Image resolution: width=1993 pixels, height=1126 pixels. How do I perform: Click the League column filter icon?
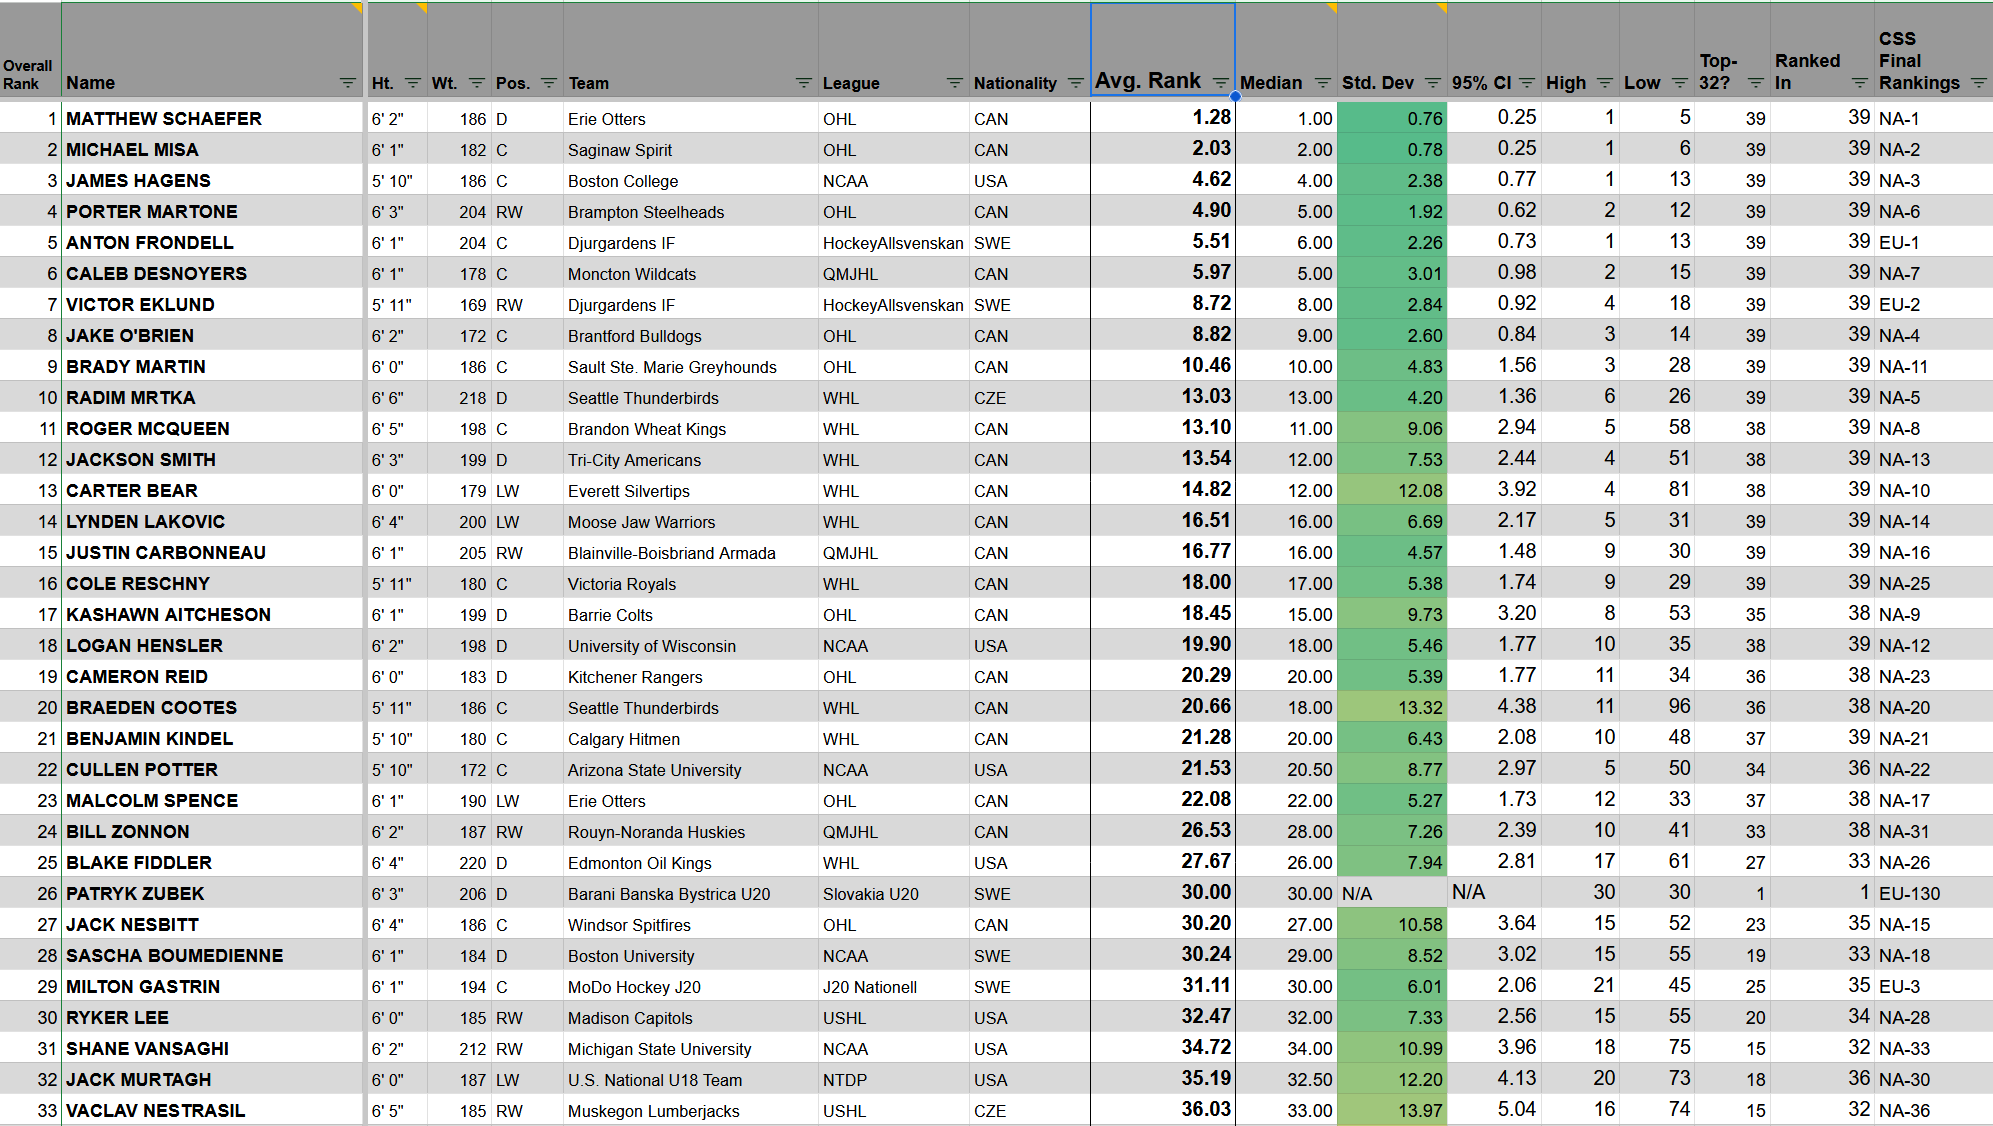click(954, 83)
